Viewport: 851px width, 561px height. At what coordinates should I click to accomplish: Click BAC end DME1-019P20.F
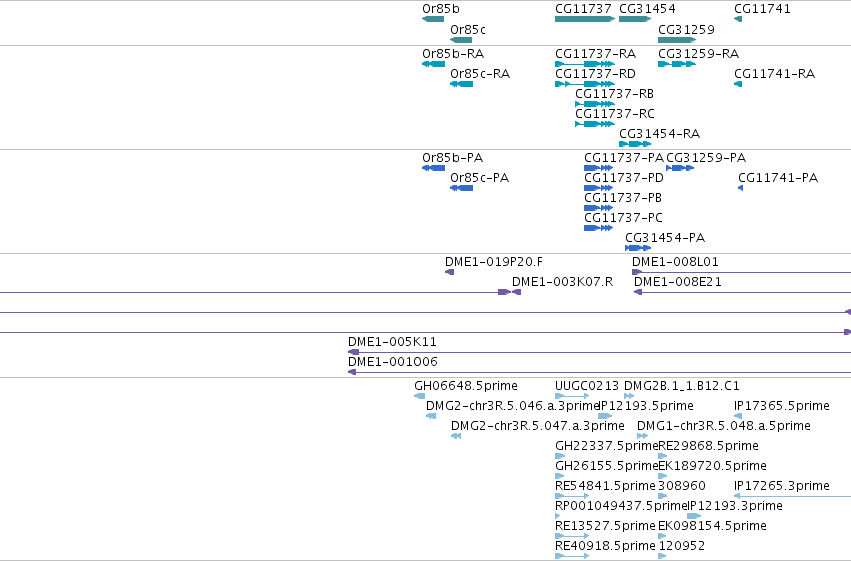point(449,272)
